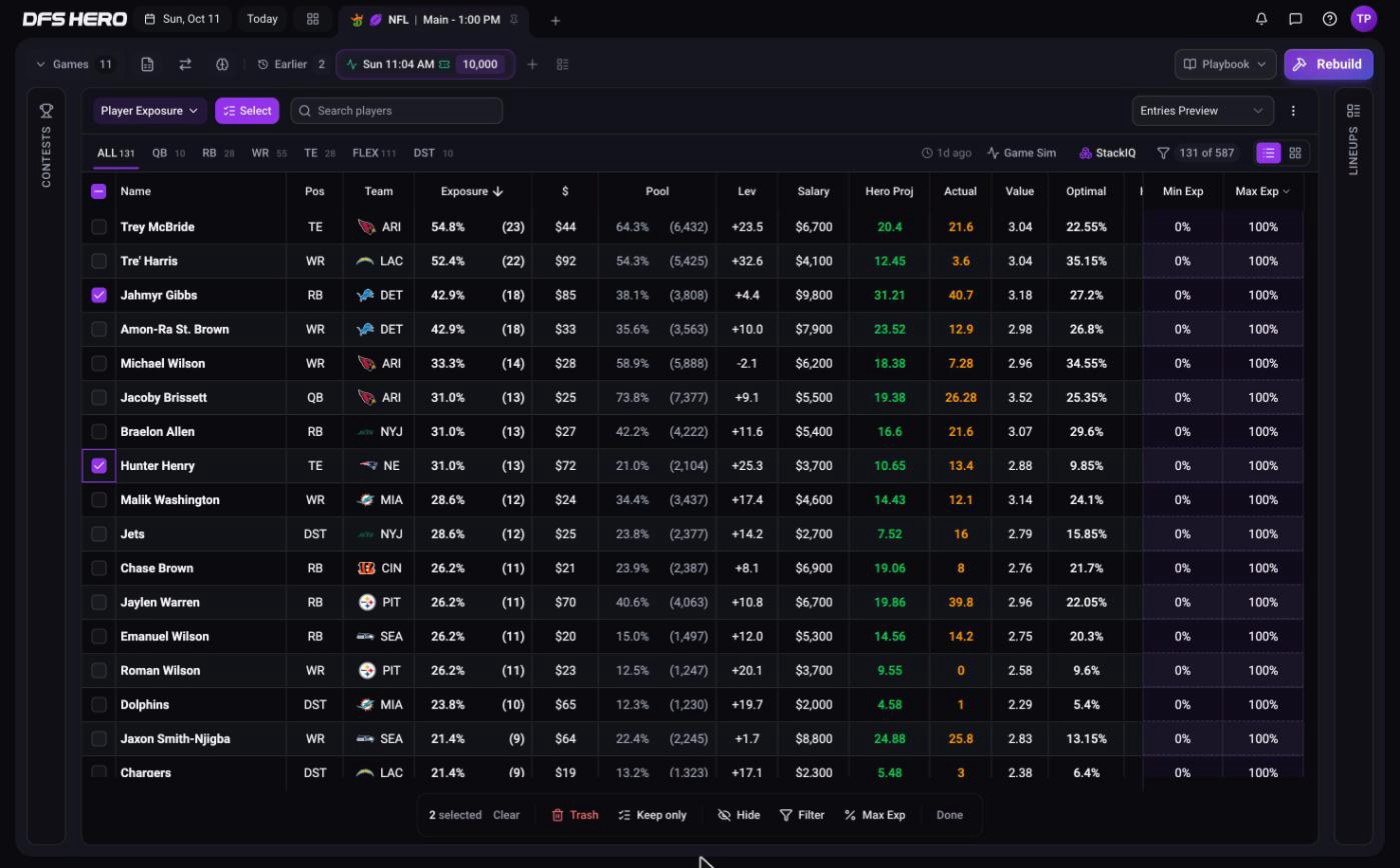
Task: Switch to list view layout
Action: (x=1268, y=153)
